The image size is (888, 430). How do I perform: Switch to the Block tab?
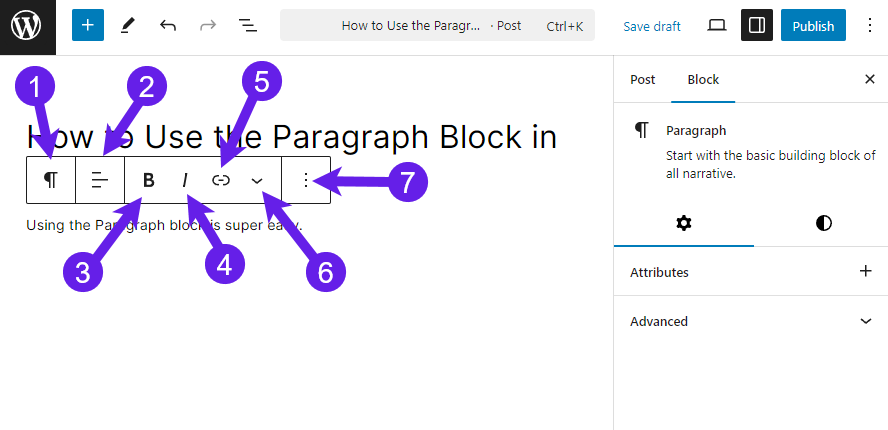(x=703, y=80)
